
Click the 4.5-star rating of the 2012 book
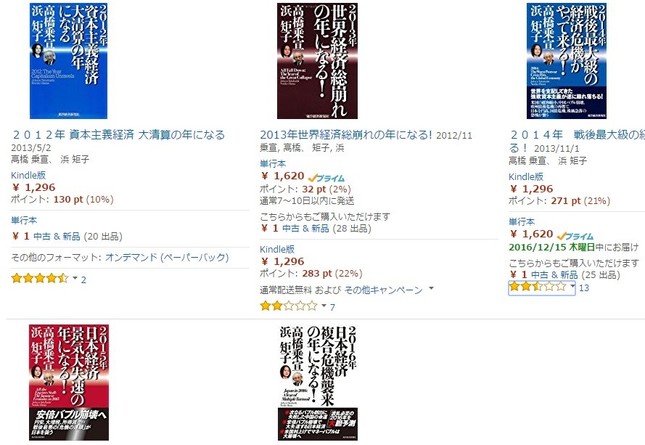40,278
